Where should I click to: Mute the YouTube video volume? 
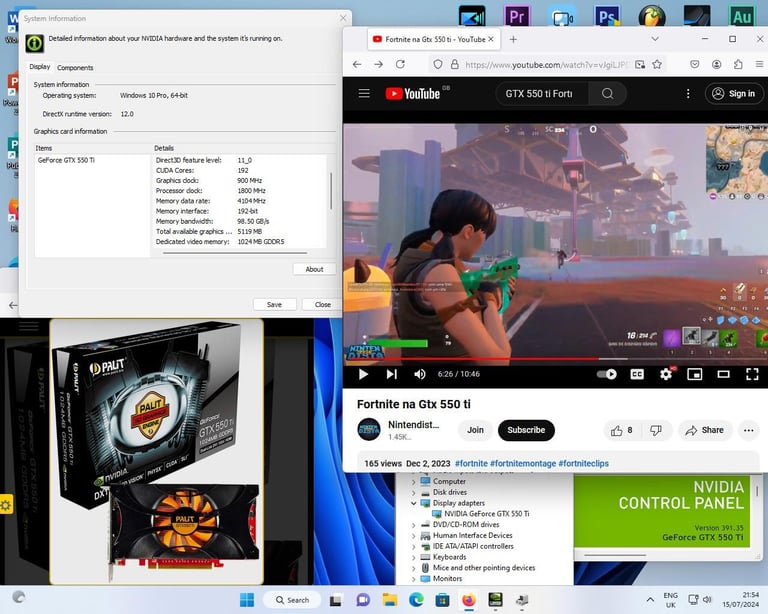pyautogui.click(x=420, y=374)
